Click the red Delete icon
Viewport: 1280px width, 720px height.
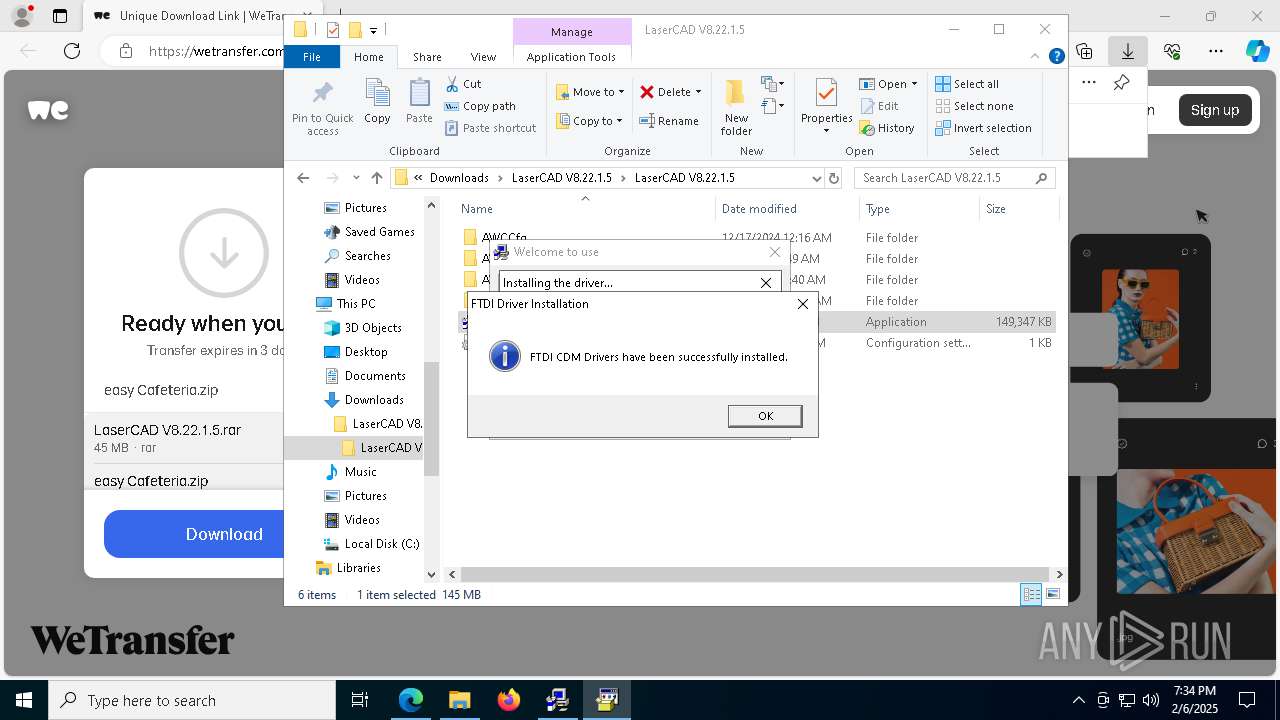tap(647, 92)
